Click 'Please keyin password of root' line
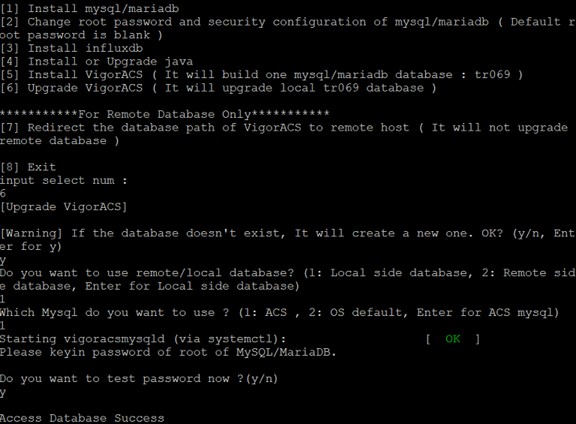The image size is (576, 424). [168, 352]
